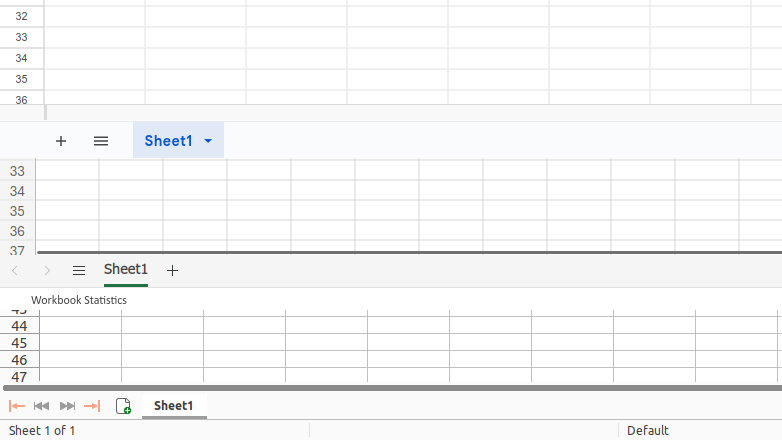Image resolution: width=782 pixels, height=440 pixels.
Task: Open Workbook Statistics
Action: [79, 300]
